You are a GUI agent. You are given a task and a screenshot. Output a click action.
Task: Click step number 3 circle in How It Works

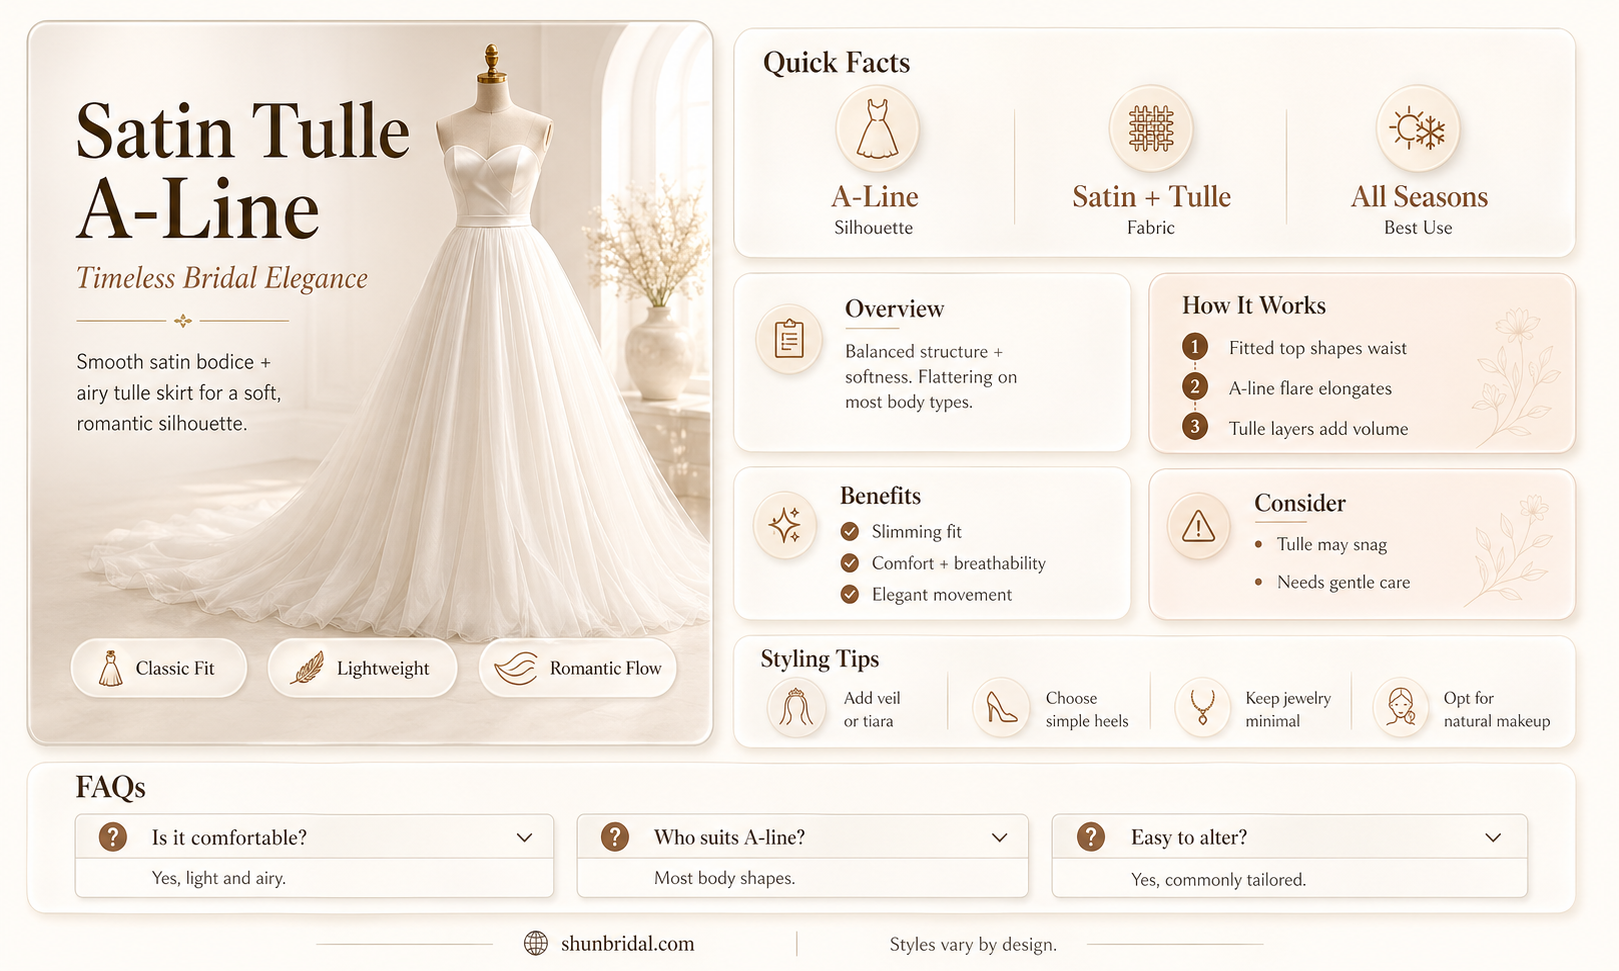point(1194,427)
